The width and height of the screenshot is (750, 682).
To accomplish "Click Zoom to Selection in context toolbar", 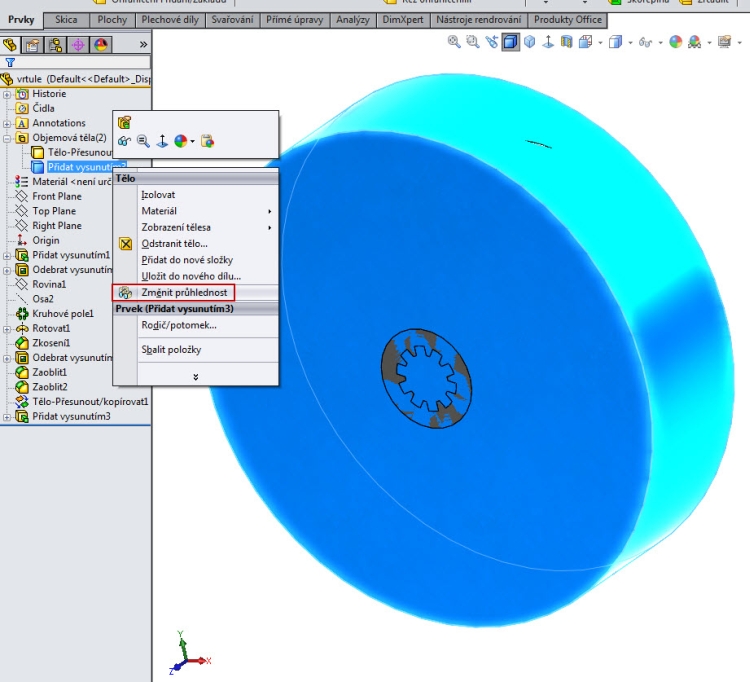I will 143,141.
